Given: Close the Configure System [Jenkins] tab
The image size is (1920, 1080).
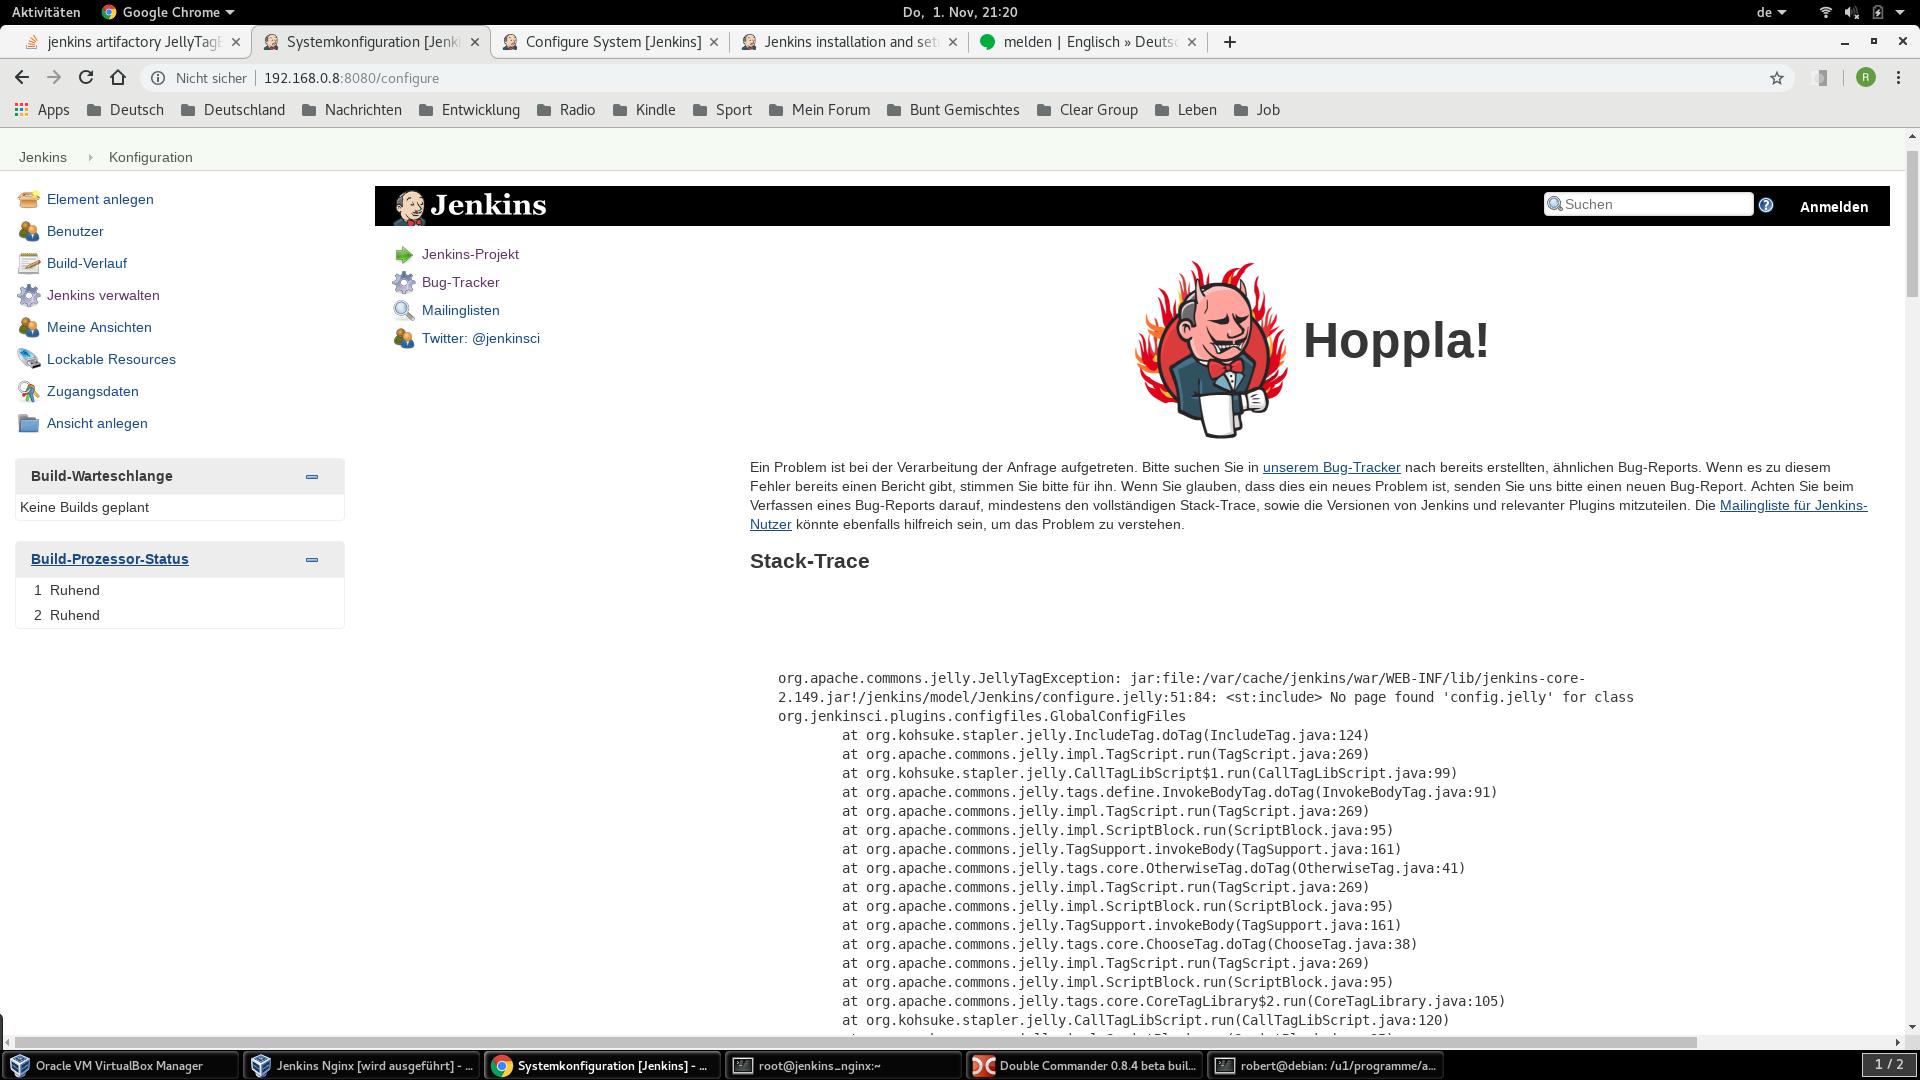Looking at the screenshot, I should click(x=714, y=42).
